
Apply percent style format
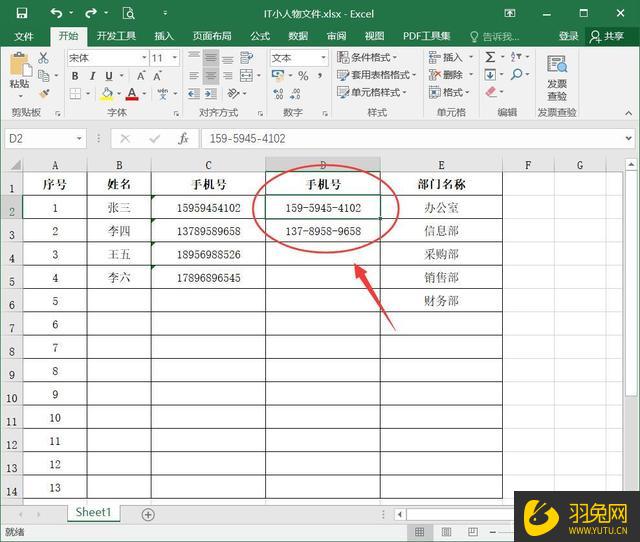303,76
